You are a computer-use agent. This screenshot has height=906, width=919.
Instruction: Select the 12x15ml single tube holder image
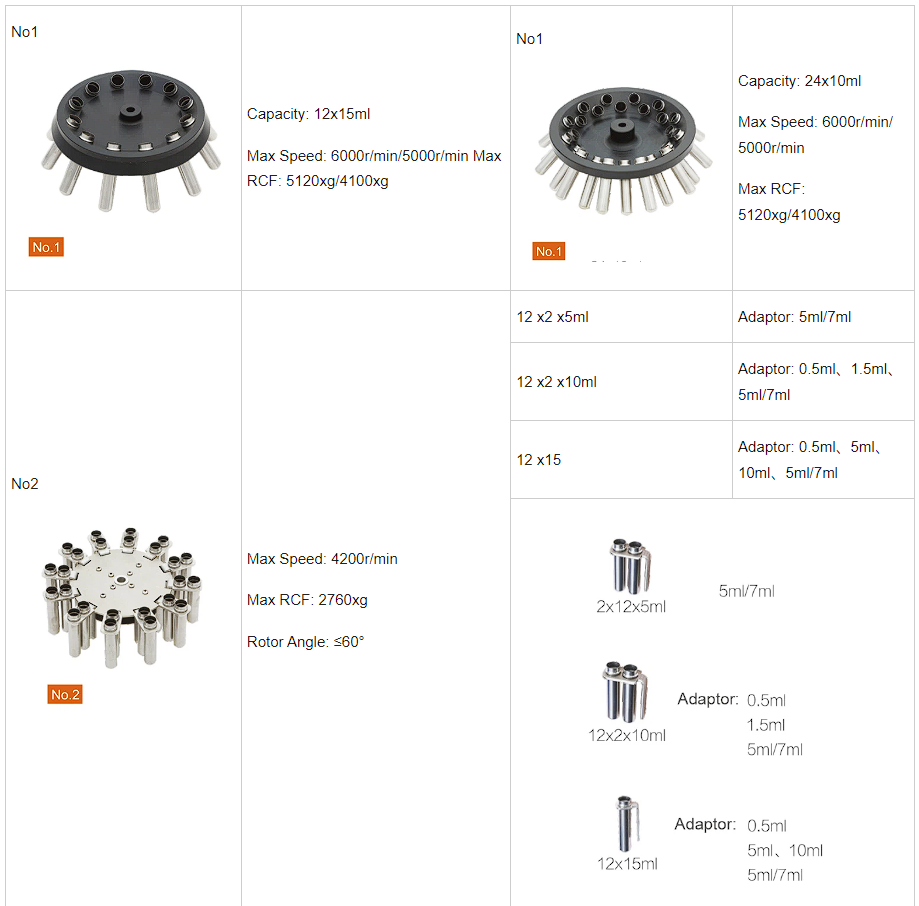point(627,823)
